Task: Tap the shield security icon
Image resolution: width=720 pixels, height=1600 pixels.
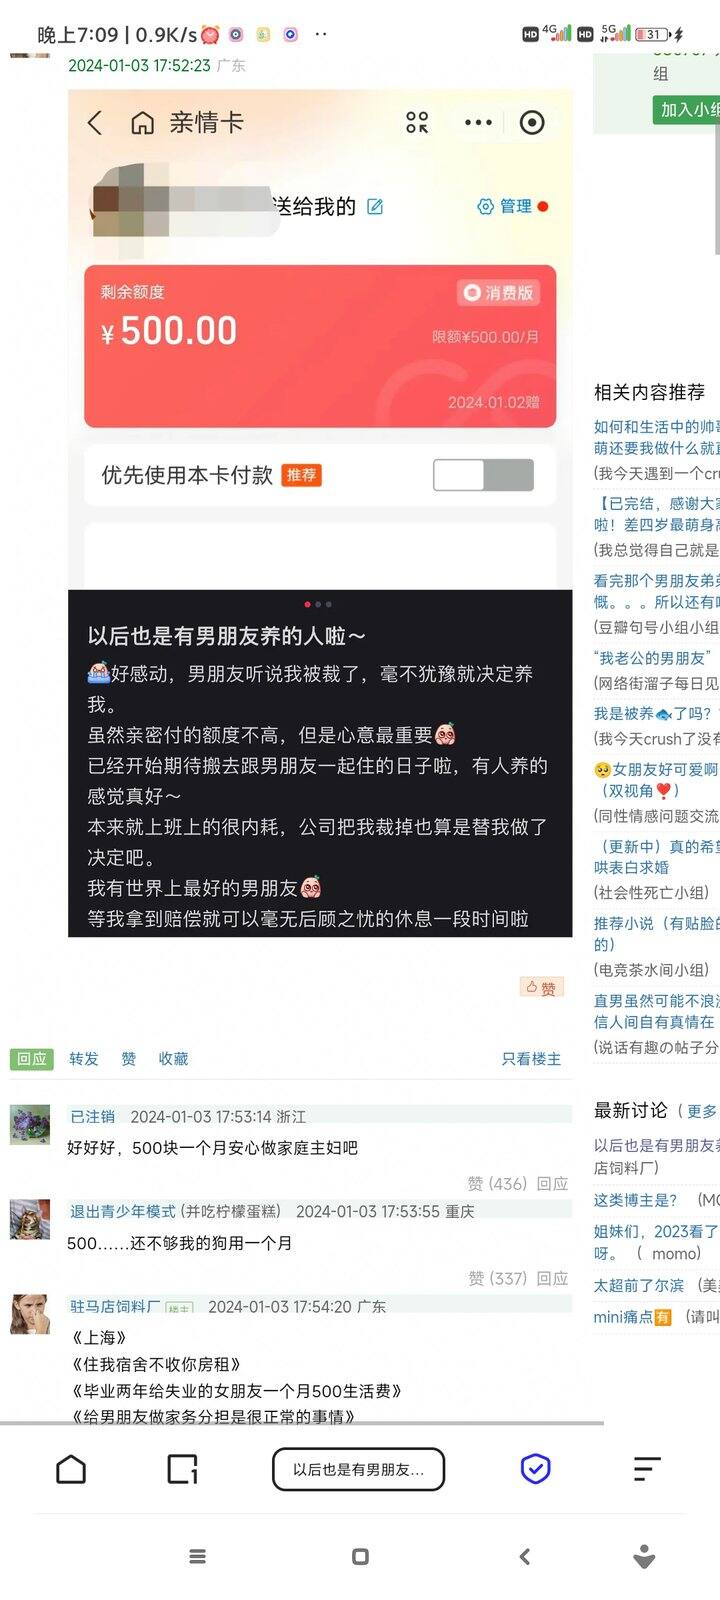Action: coord(536,1469)
